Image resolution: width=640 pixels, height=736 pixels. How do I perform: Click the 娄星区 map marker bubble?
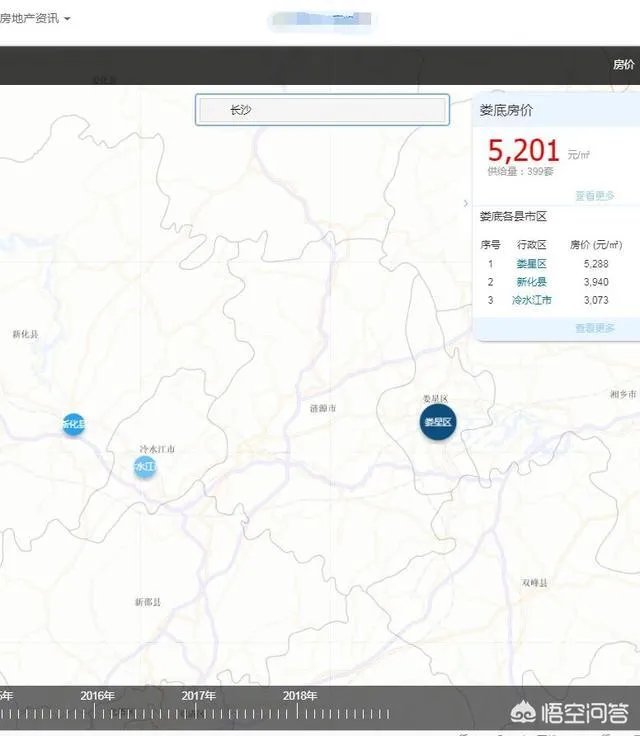[437, 422]
